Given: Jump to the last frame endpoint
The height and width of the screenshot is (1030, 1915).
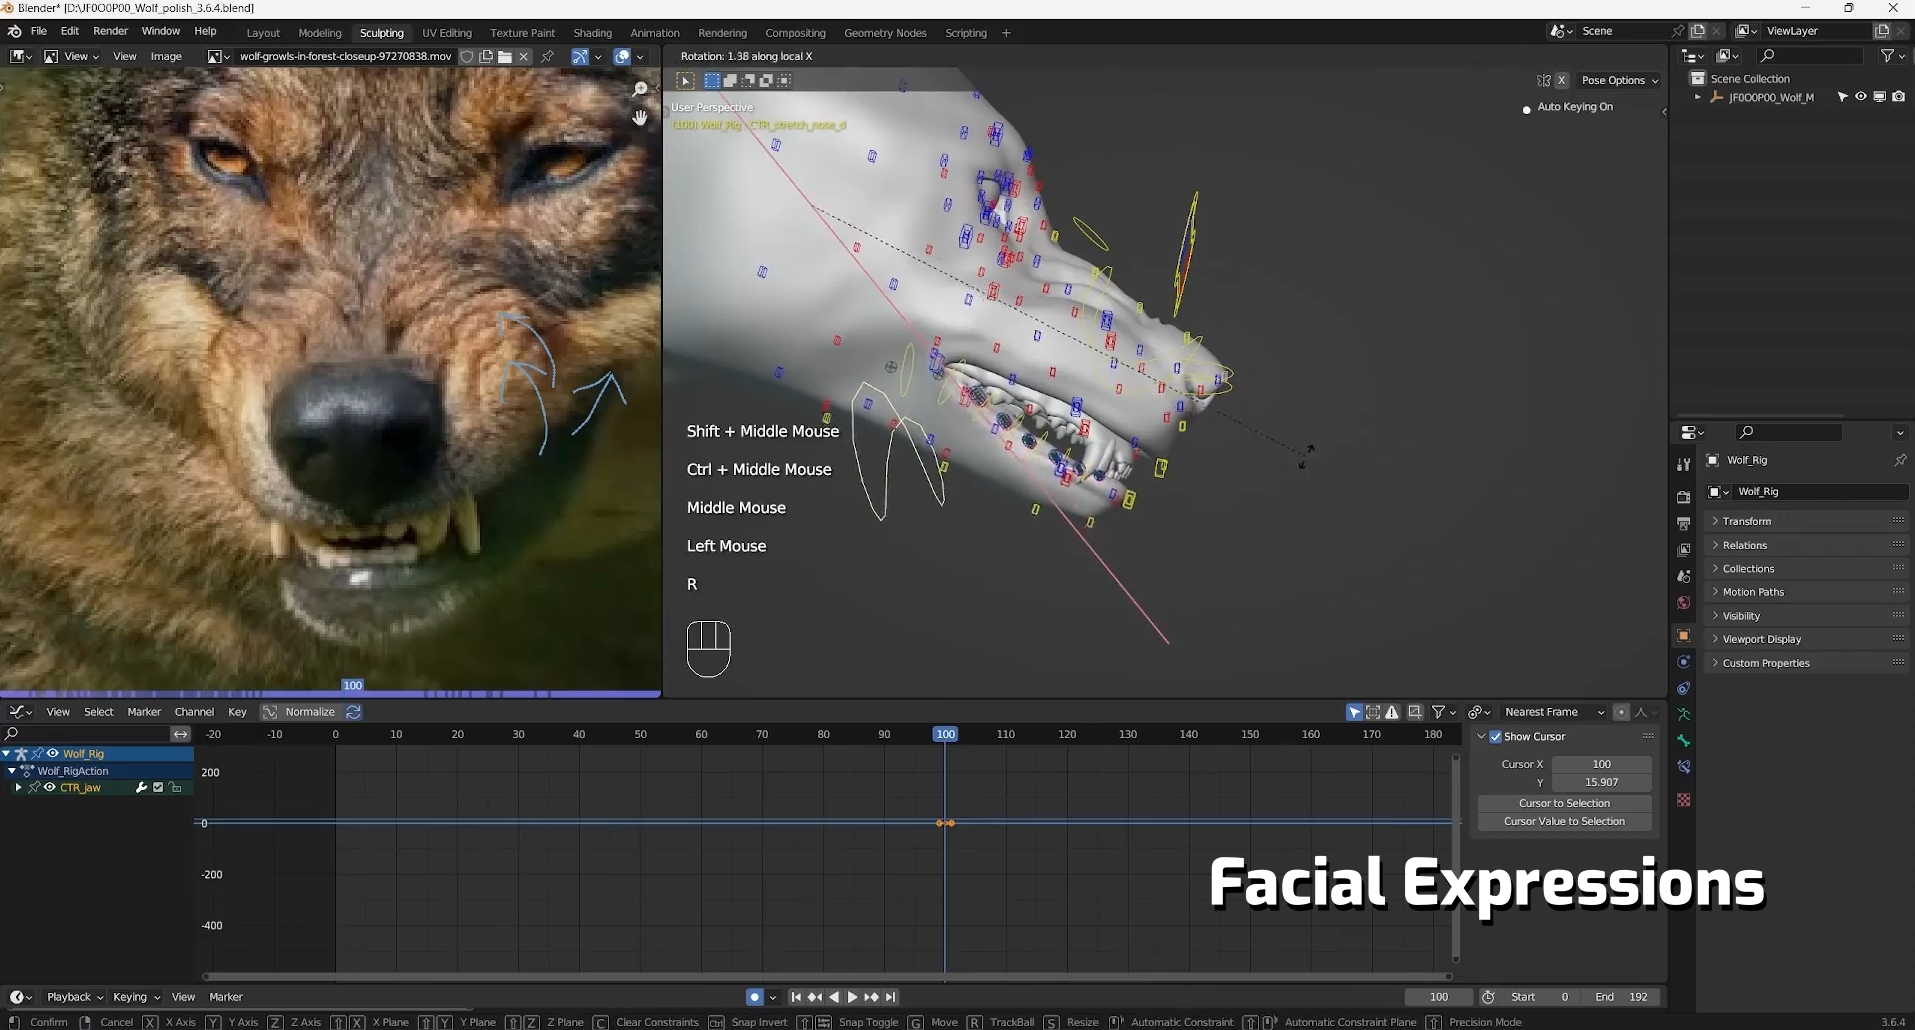Looking at the screenshot, I should pyautogui.click(x=890, y=997).
